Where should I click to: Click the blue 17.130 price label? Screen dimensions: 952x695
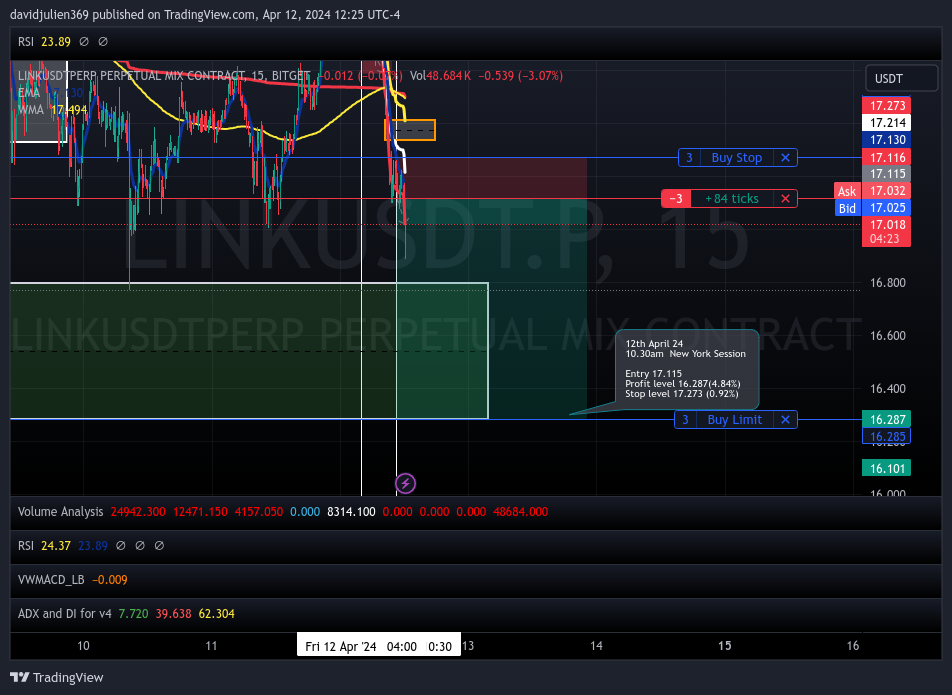point(886,140)
